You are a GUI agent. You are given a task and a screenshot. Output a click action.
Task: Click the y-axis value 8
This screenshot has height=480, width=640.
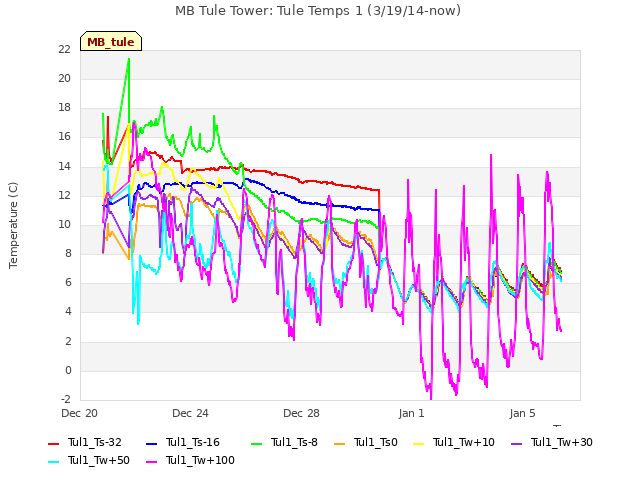tap(68, 253)
